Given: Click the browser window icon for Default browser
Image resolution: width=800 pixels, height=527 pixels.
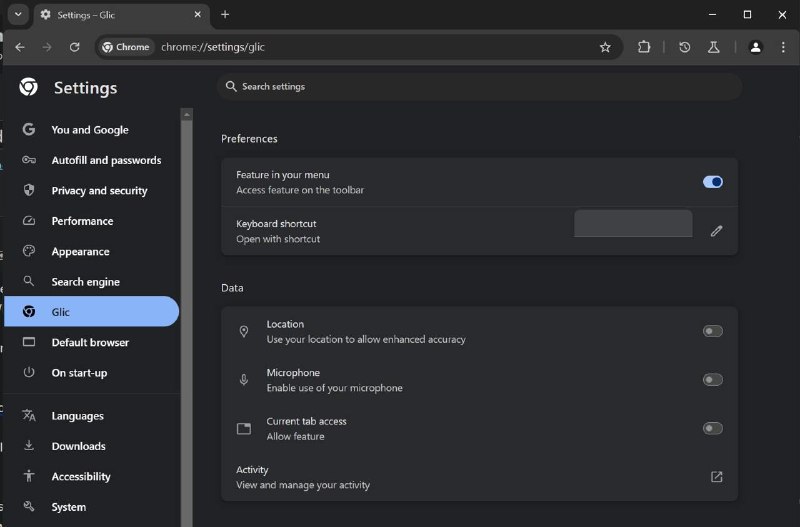Looking at the screenshot, I should (29, 342).
